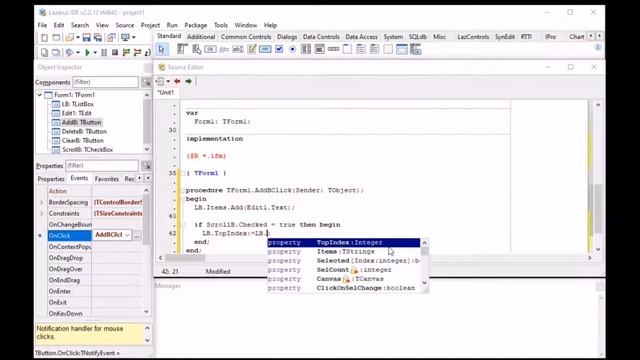Select the TEdit component icon

pyautogui.click(x=238, y=49)
